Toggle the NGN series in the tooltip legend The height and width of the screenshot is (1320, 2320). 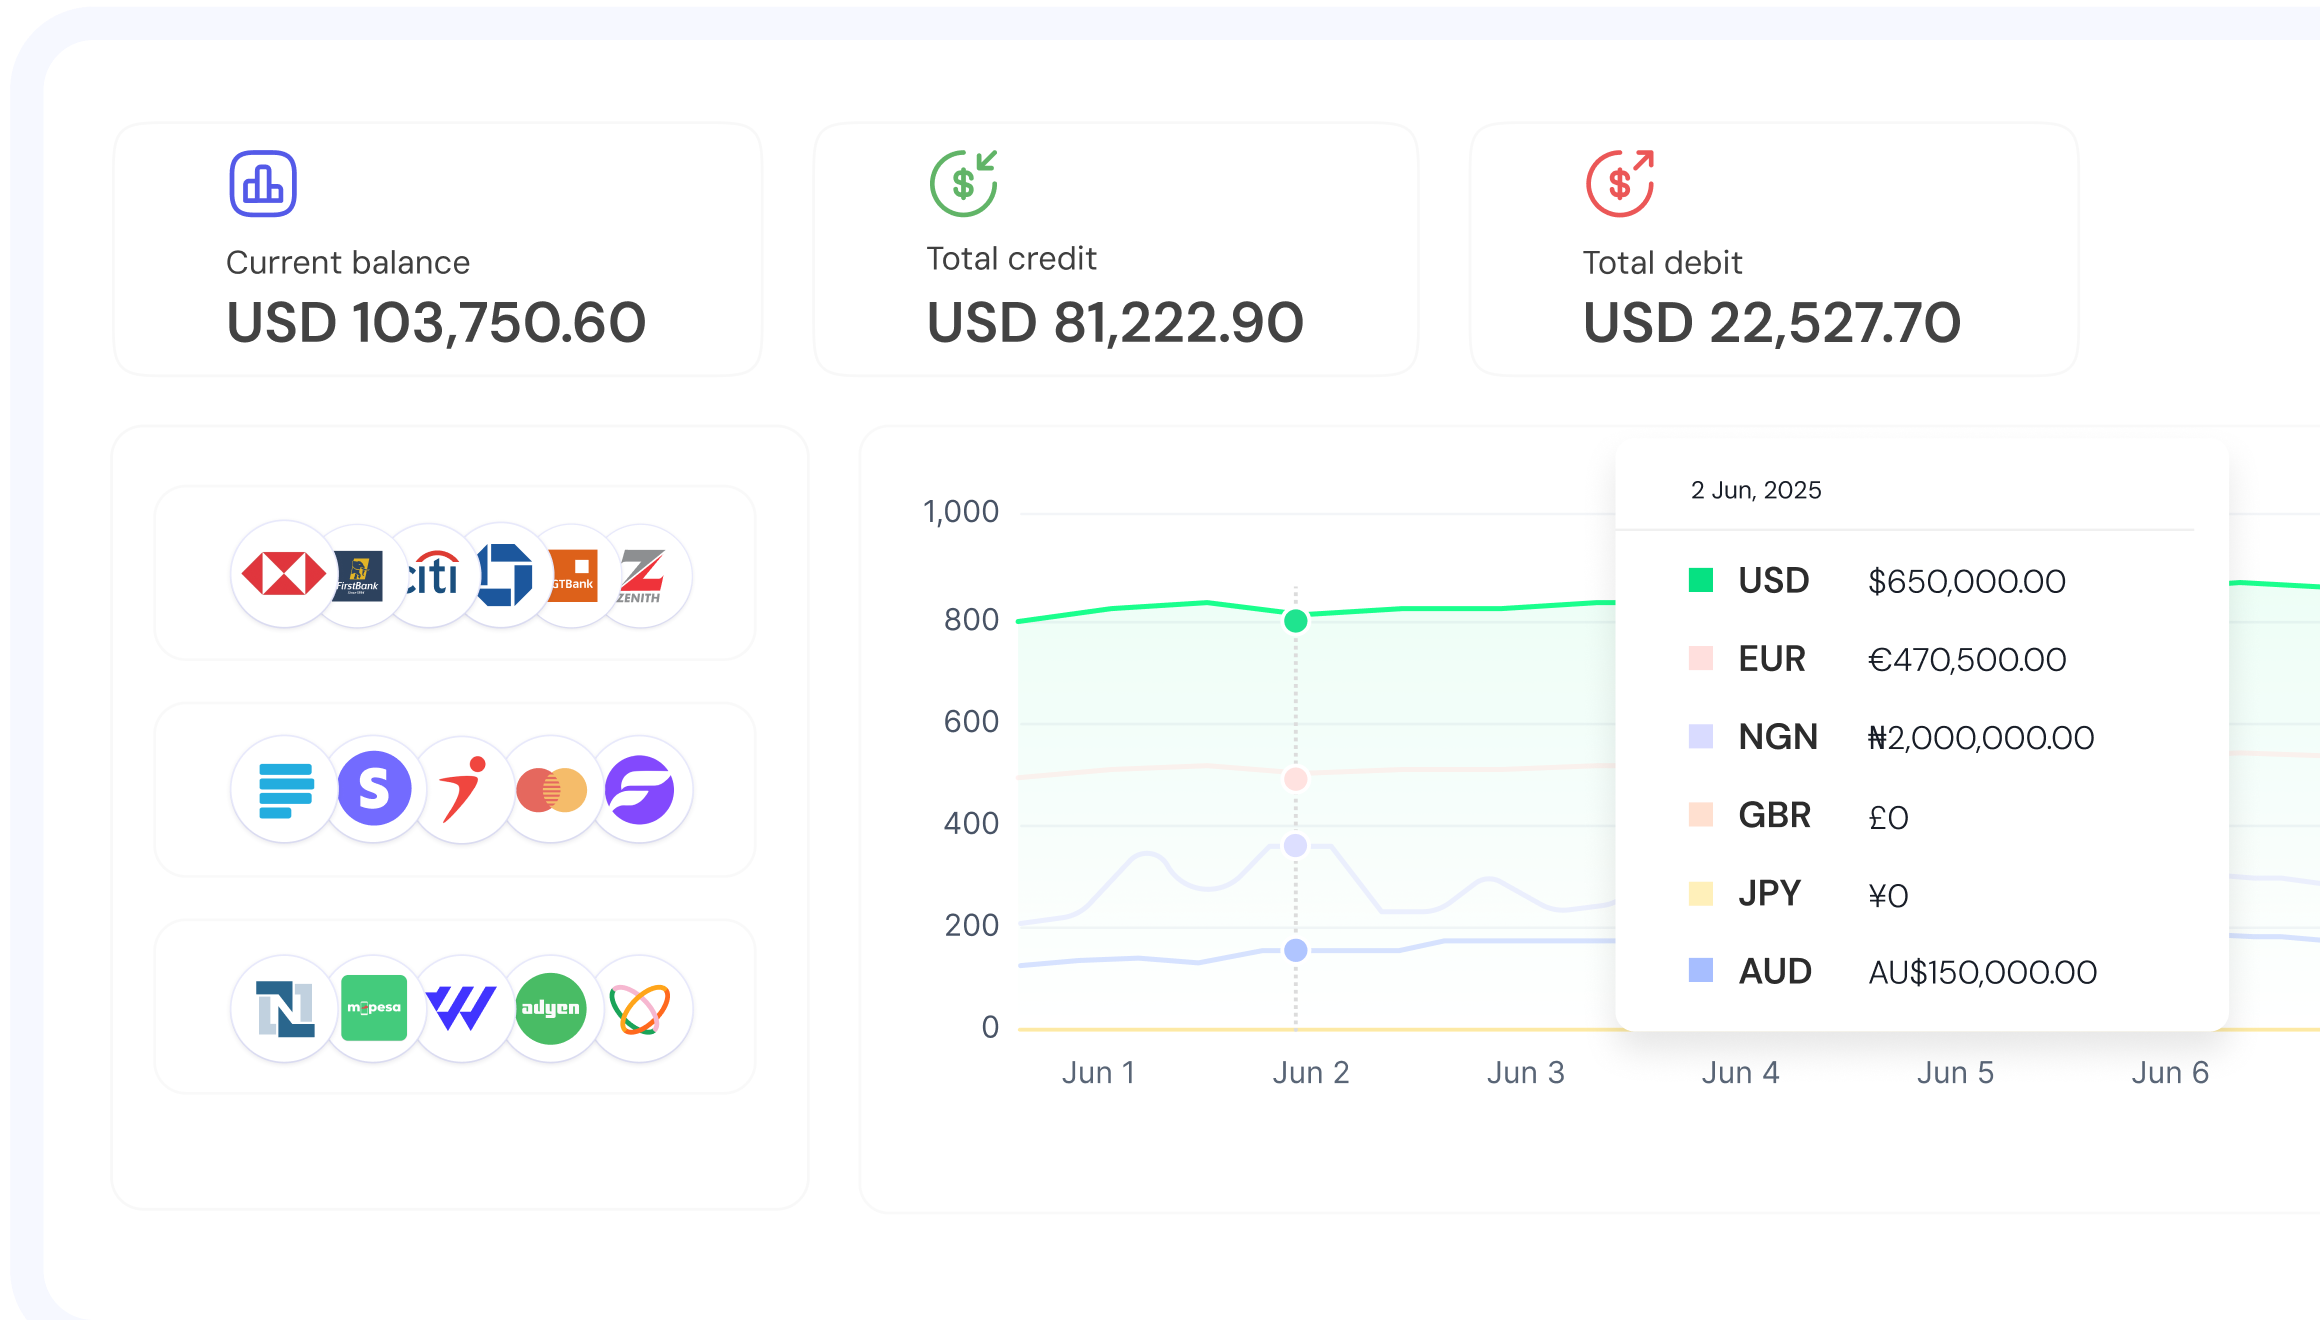pos(1779,737)
